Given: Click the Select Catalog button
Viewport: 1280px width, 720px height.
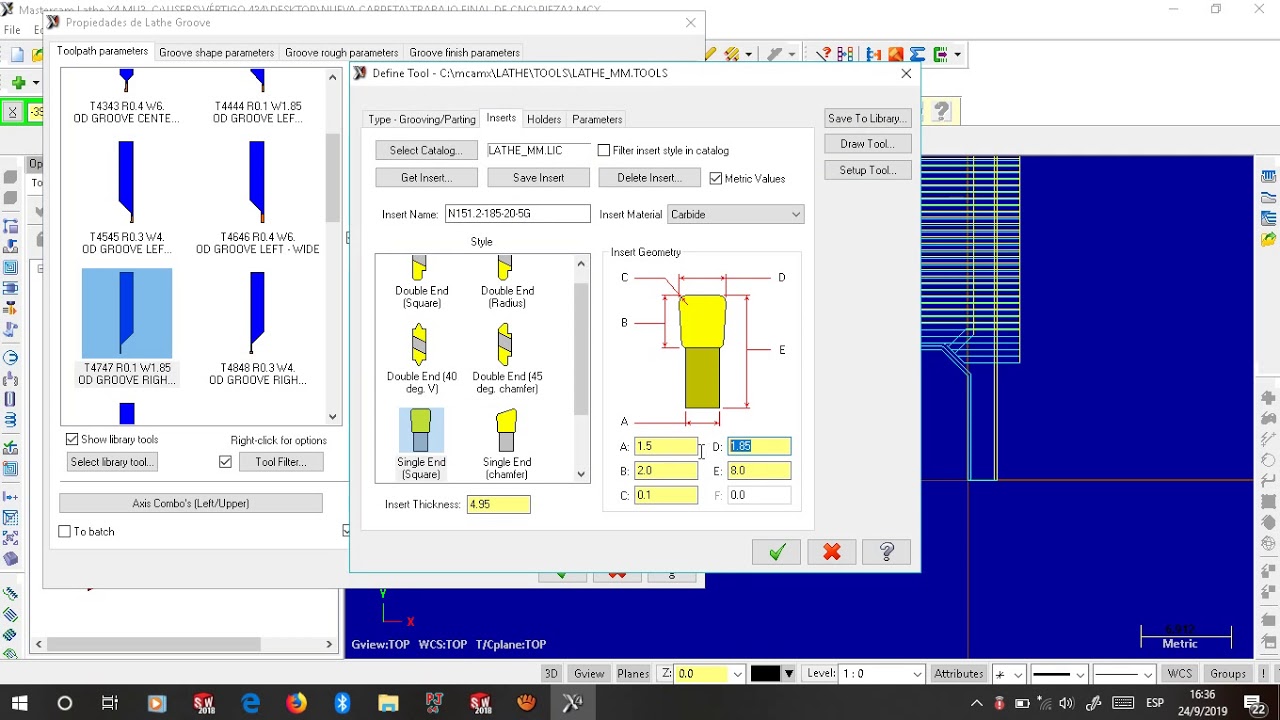Looking at the screenshot, I should point(426,150).
